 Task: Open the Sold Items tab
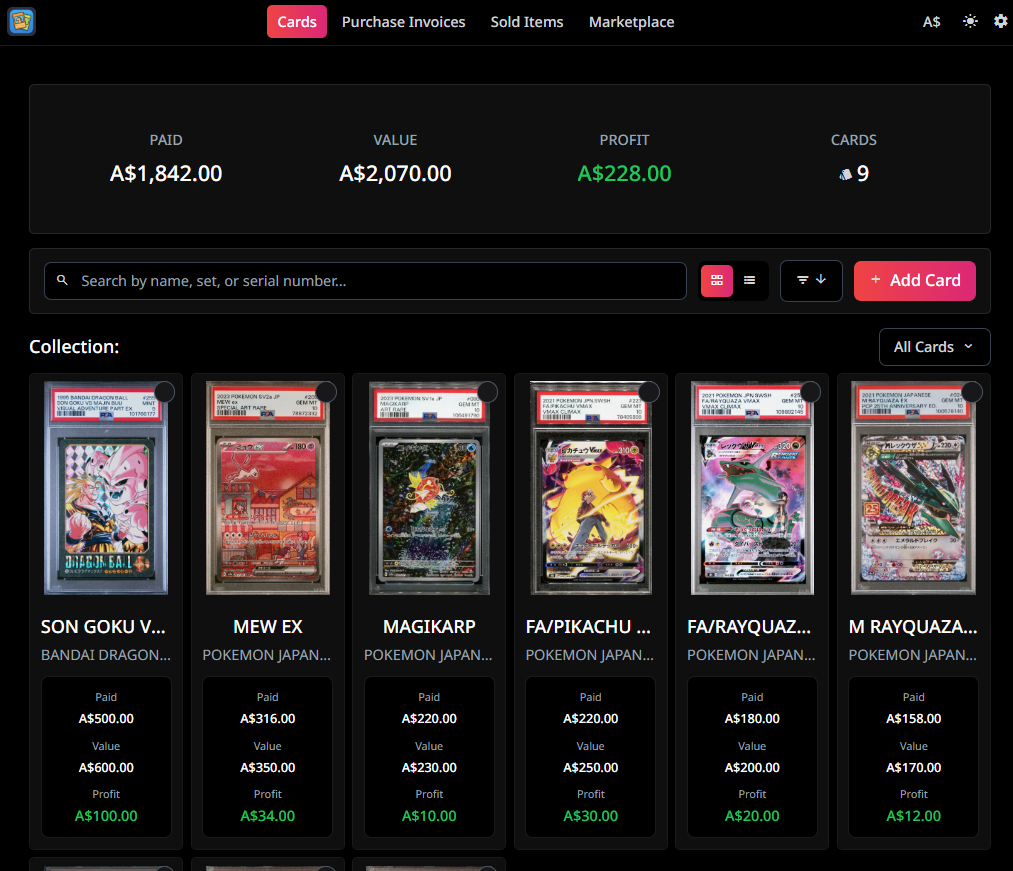pyautogui.click(x=526, y=21)
